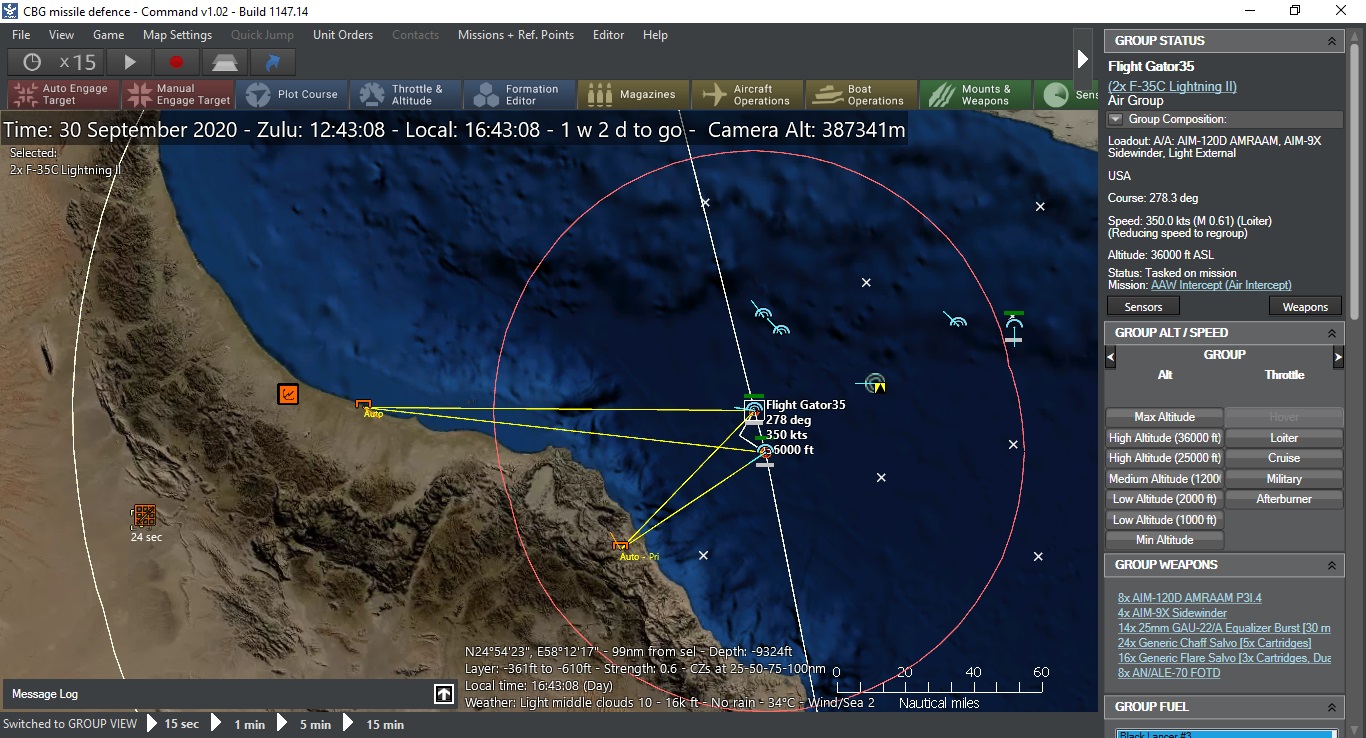Screen dimensions: 1366x738
Task: Open the Help menu
Action: [x=656, y=35]
